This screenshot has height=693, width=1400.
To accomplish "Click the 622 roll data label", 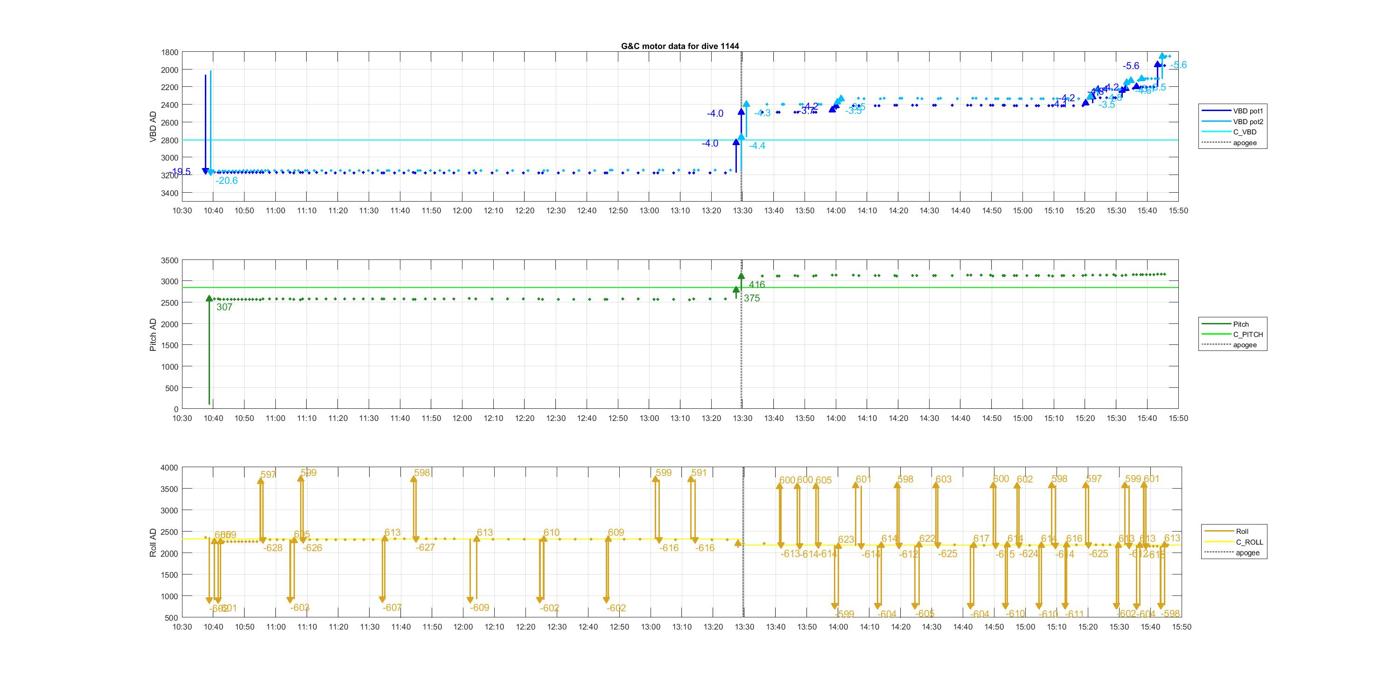I will click(926, 539).
